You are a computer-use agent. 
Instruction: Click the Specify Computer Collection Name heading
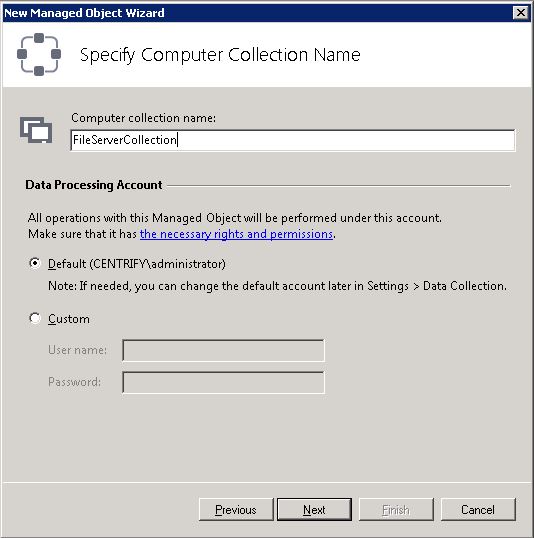220,55
